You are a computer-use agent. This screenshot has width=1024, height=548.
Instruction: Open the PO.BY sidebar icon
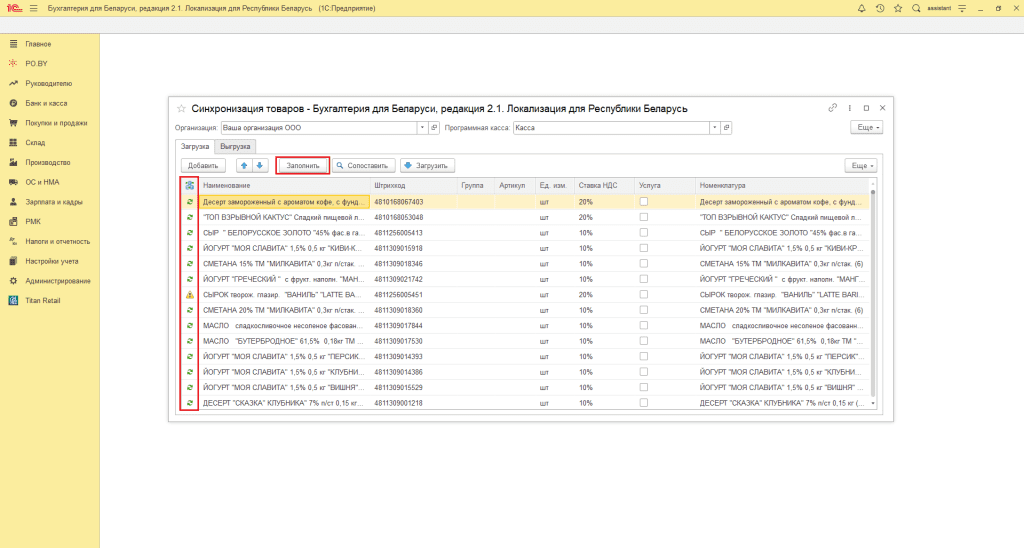click(x=13, y=63)
